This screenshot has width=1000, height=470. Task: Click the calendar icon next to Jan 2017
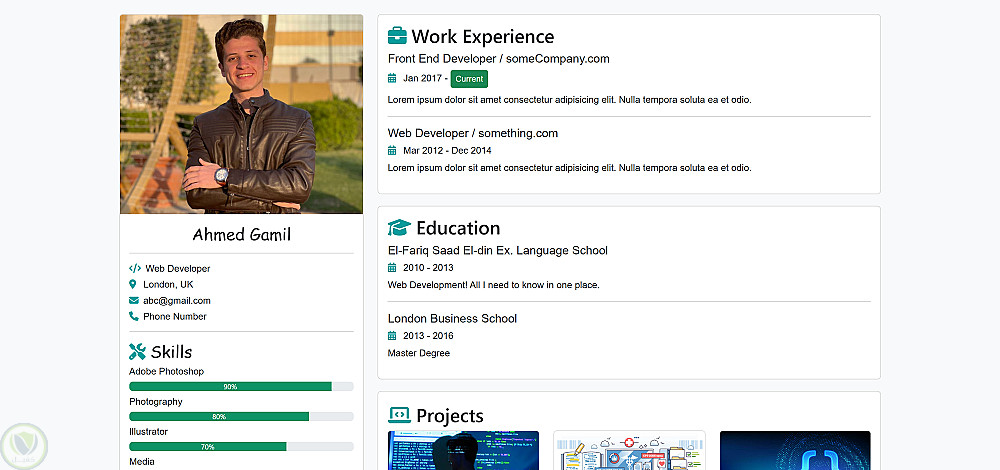(392, 78)
